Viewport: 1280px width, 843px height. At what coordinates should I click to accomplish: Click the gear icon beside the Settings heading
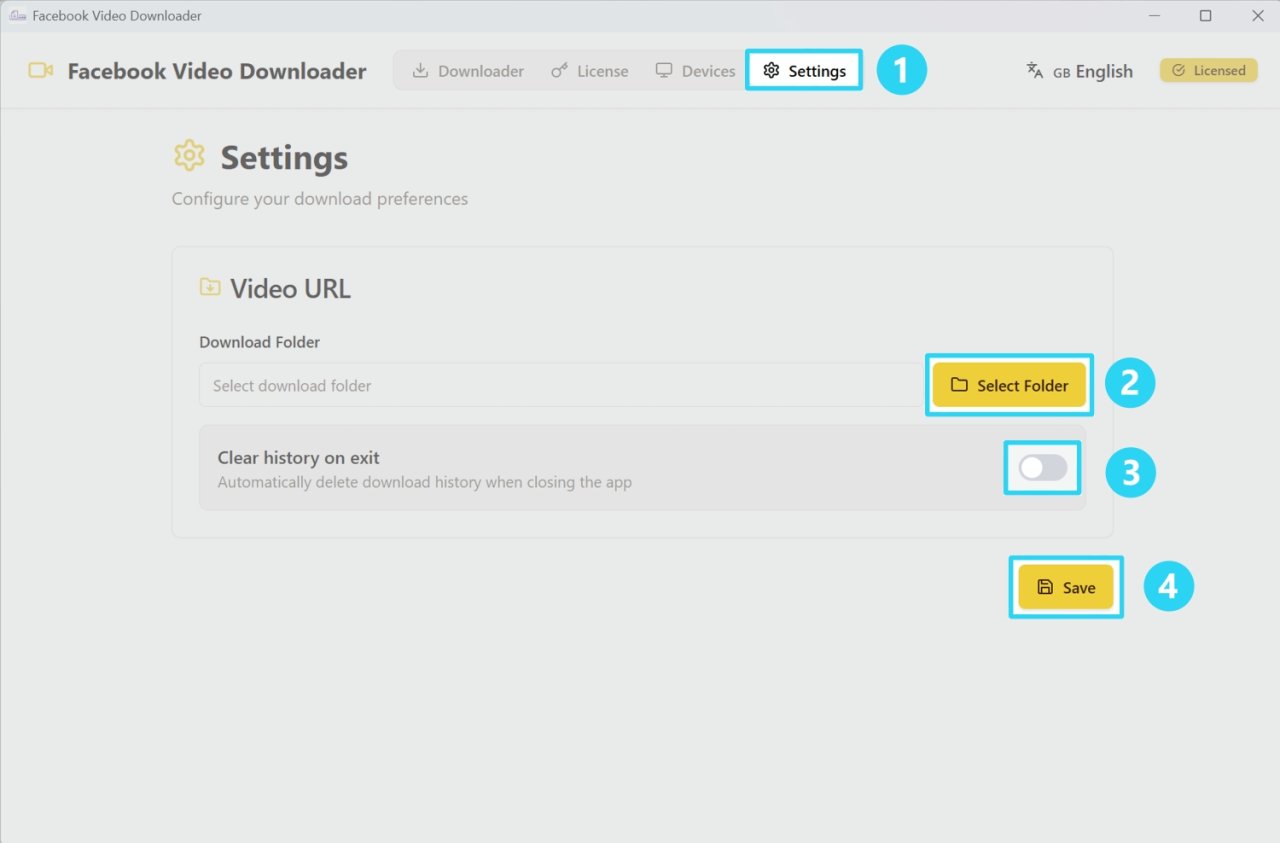[x=189, y=155]
